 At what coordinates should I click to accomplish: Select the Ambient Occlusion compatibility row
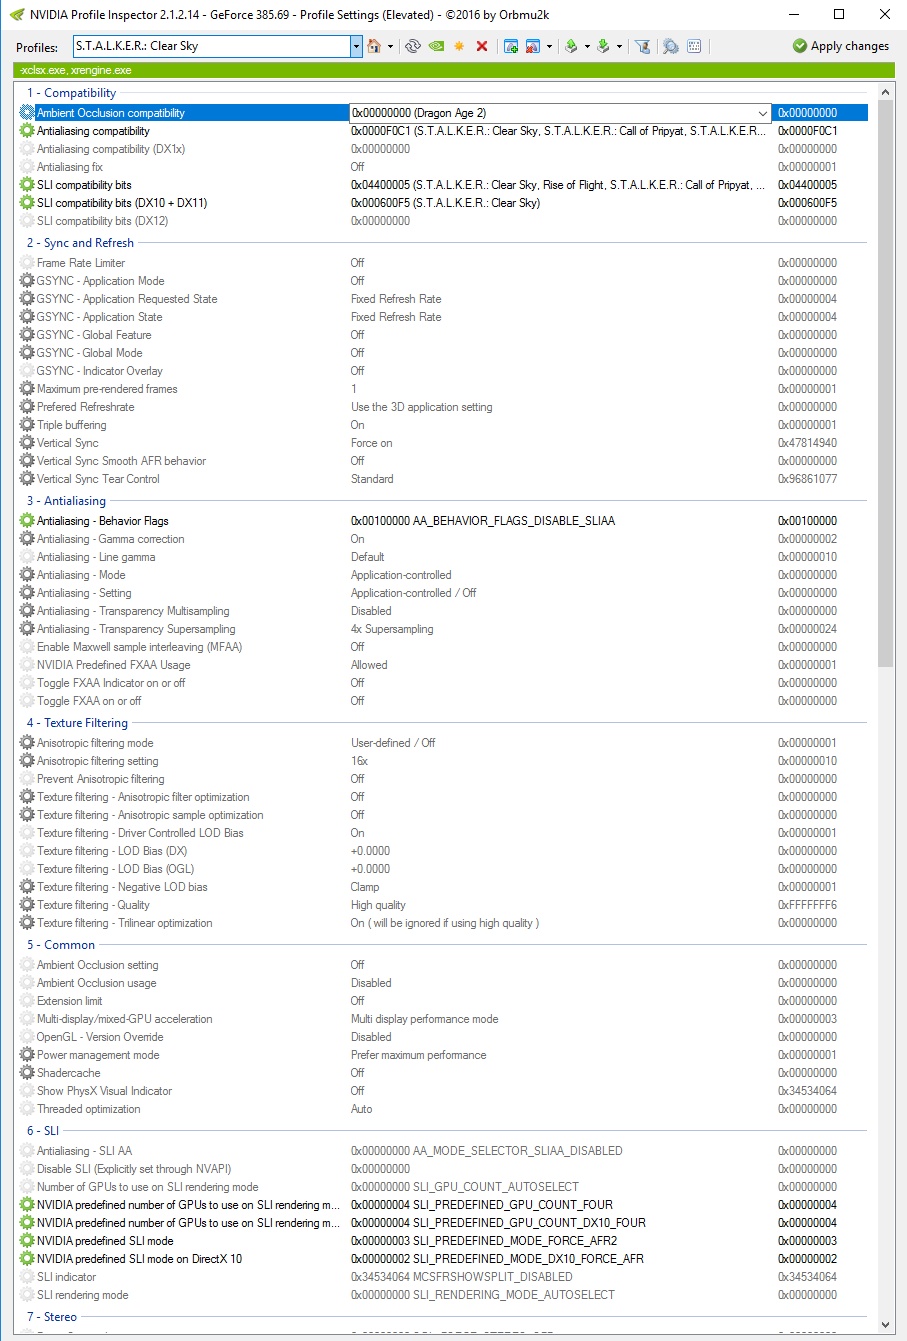[x=442, y=113]
